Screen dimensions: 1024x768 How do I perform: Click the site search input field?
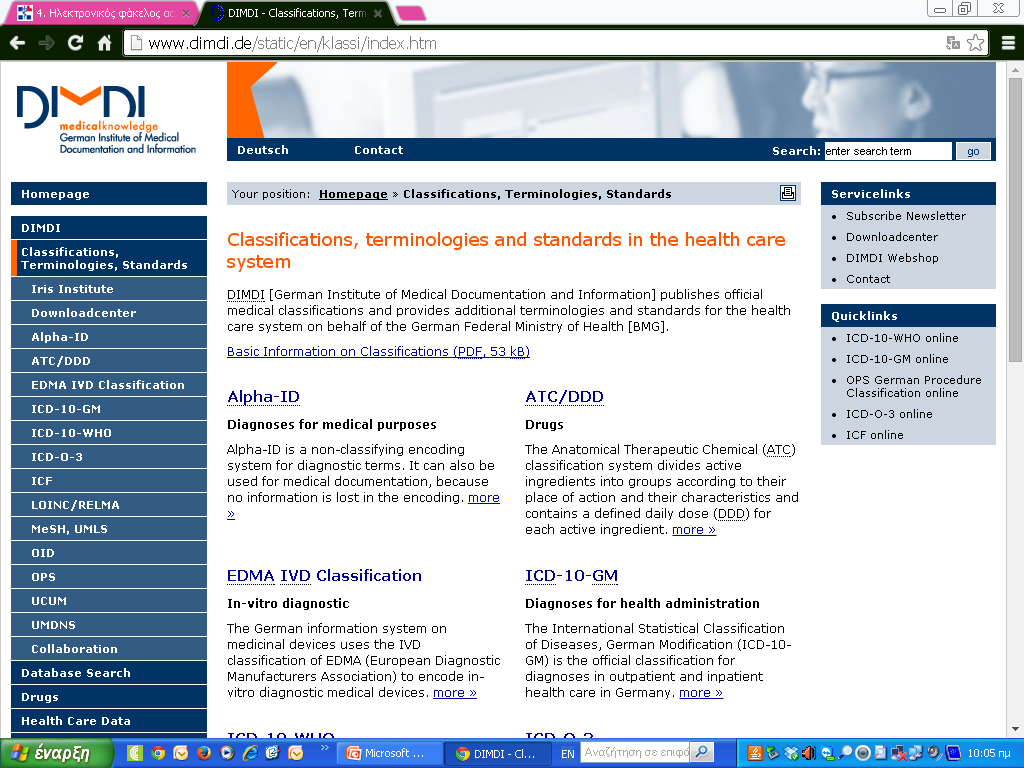[888, 151]
